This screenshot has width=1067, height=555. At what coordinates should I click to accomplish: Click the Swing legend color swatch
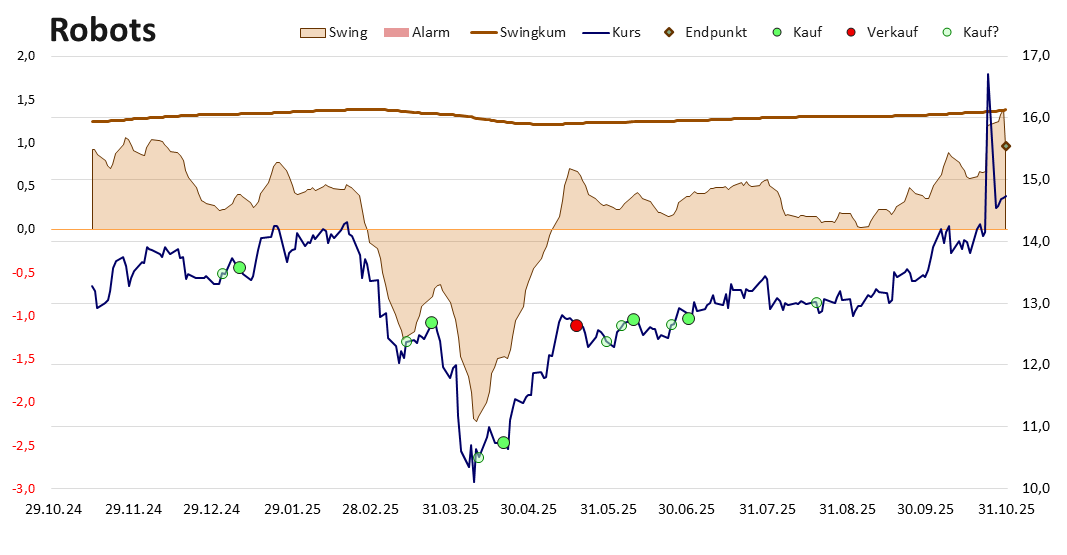coord(312,32)
